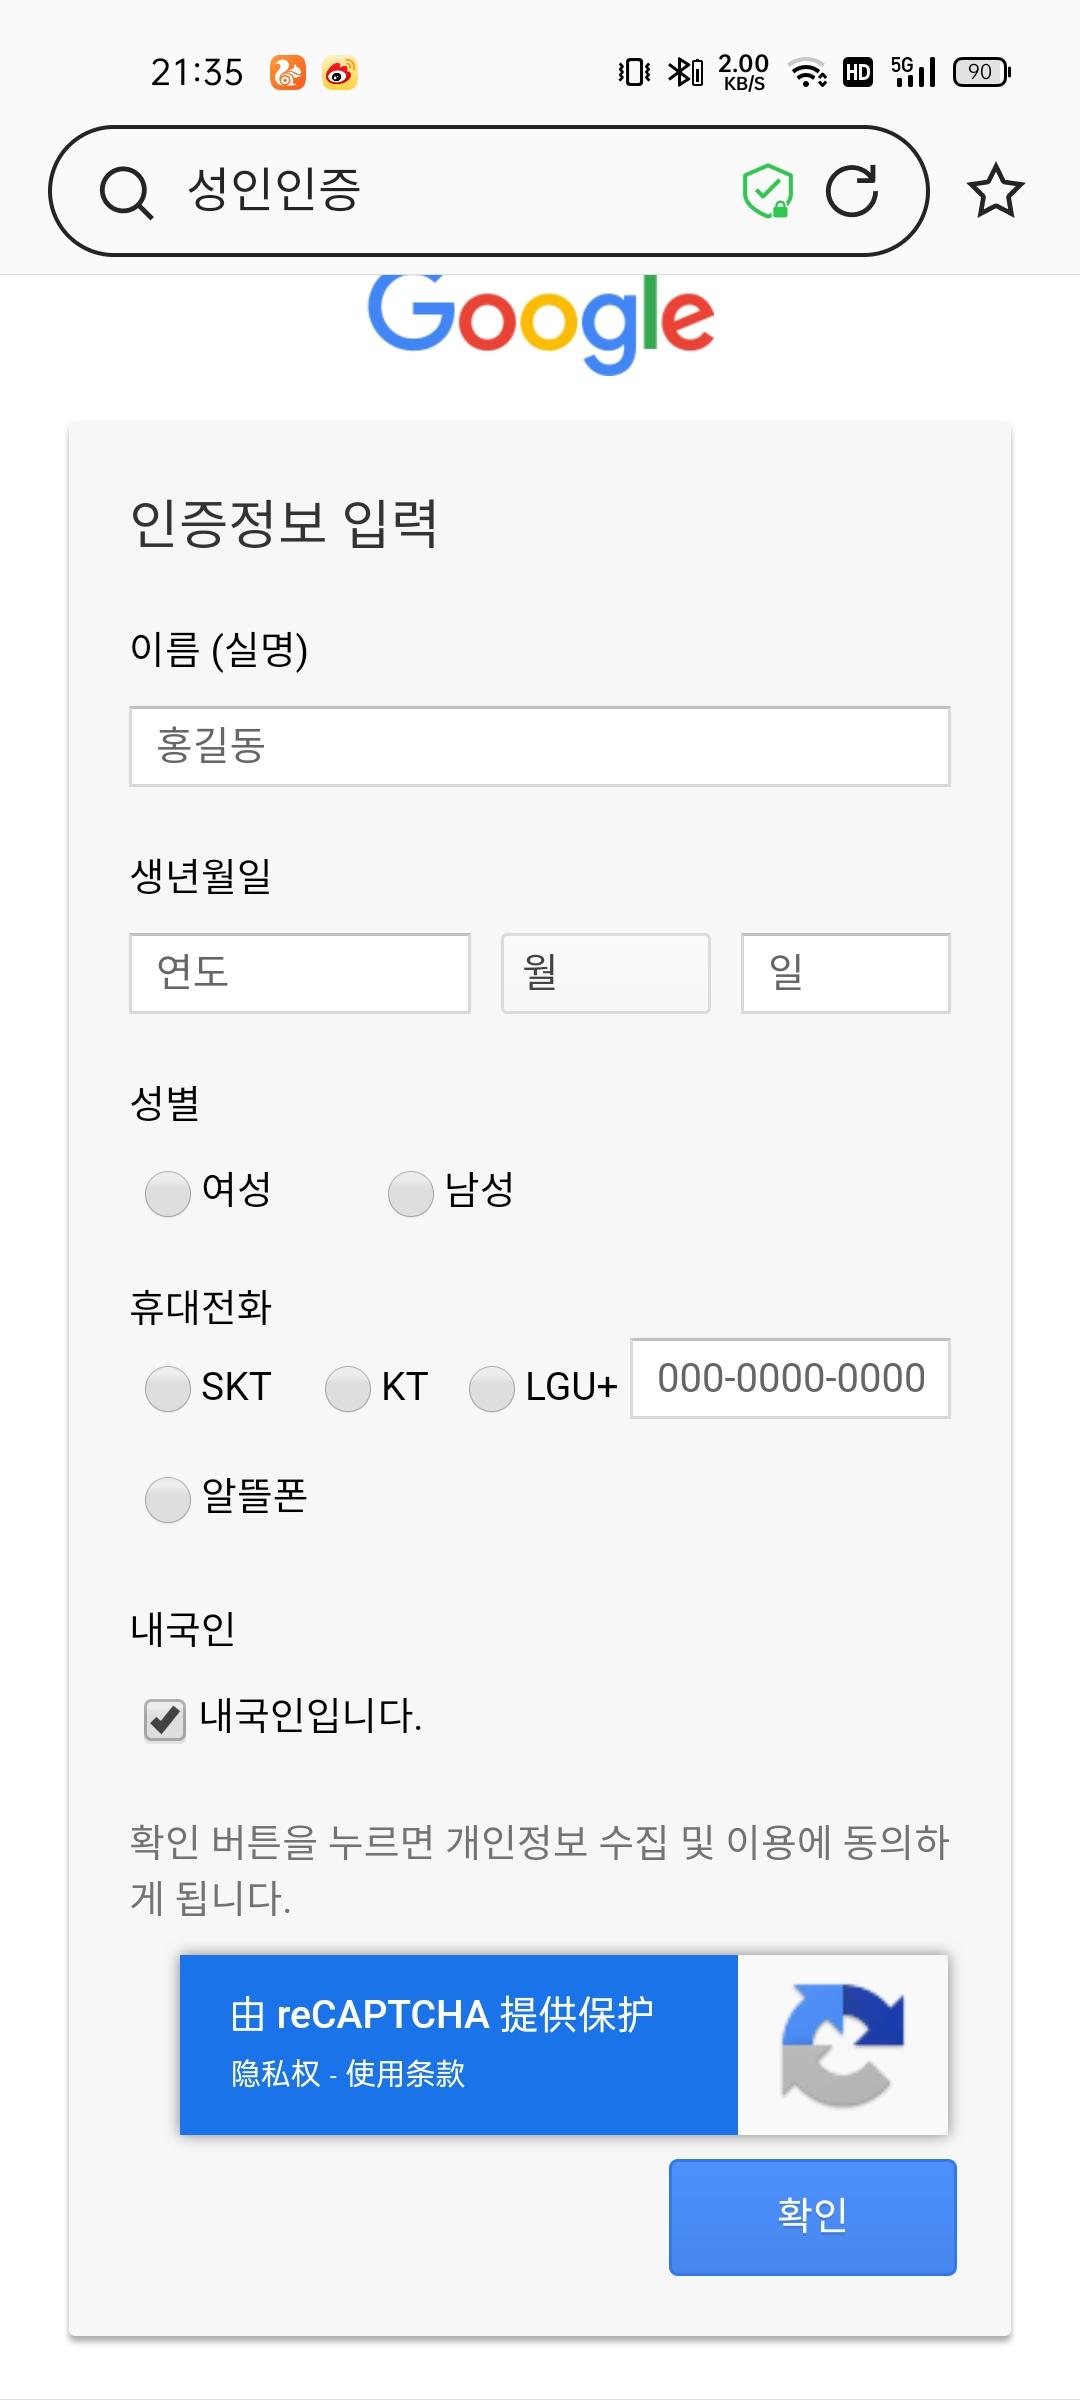Select the 알뜰폰 carrier option
The width and height of the screenshot is (1080, 2400).
coord(168,1500)
